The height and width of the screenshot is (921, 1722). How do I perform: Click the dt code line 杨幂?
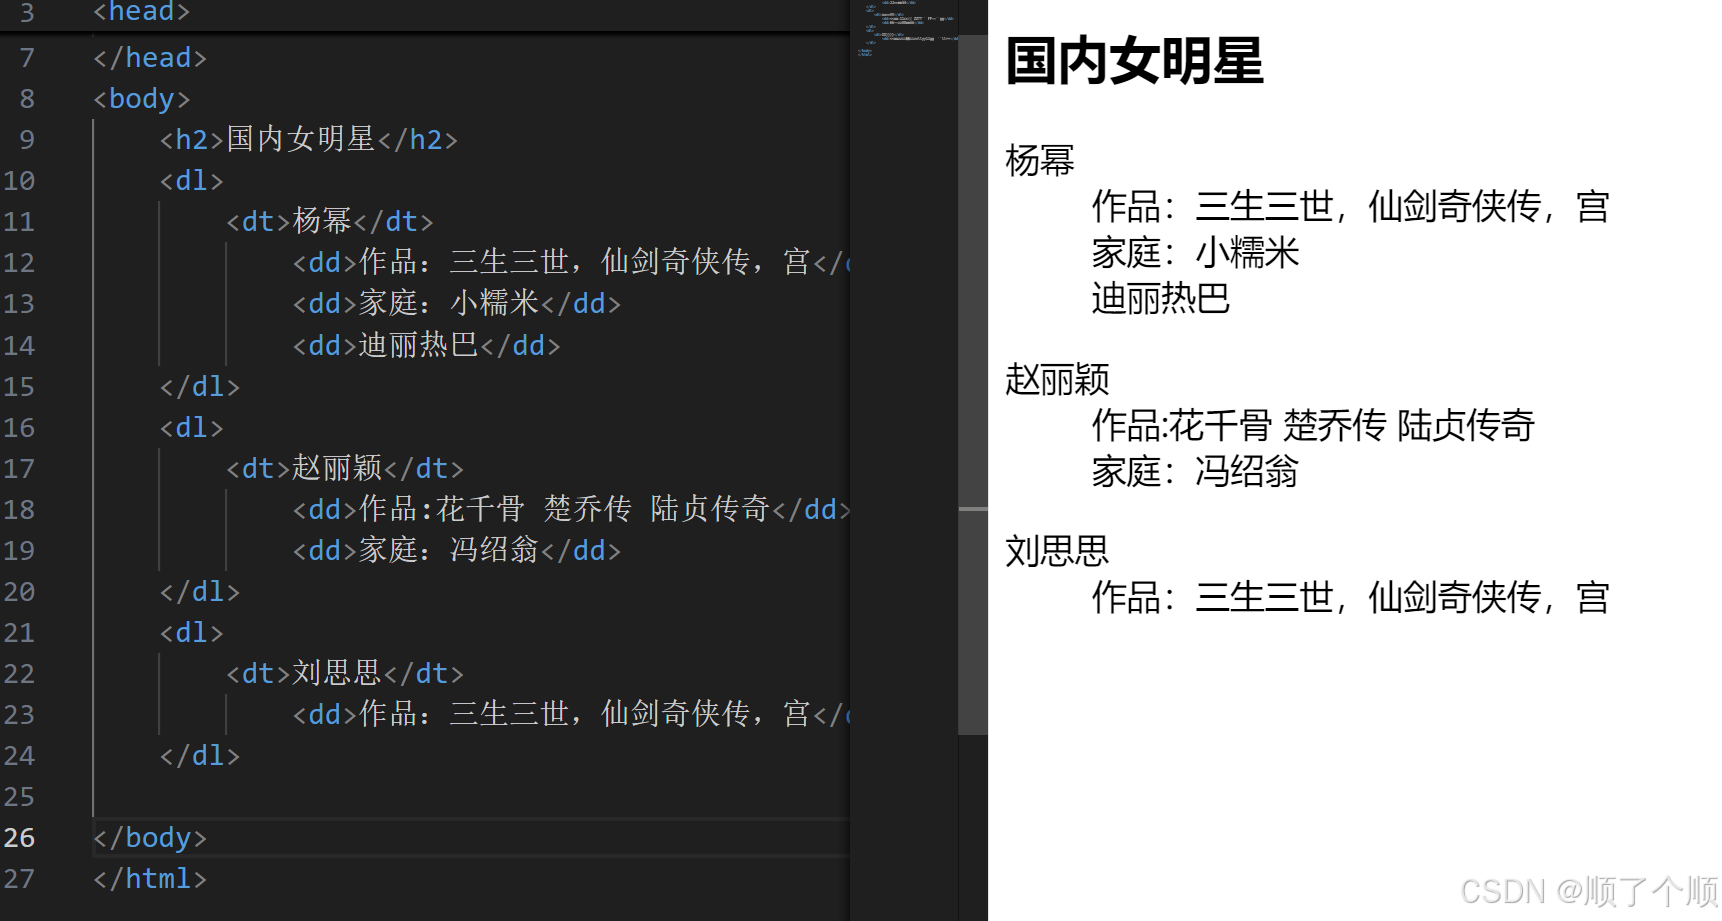pos(330,222)
